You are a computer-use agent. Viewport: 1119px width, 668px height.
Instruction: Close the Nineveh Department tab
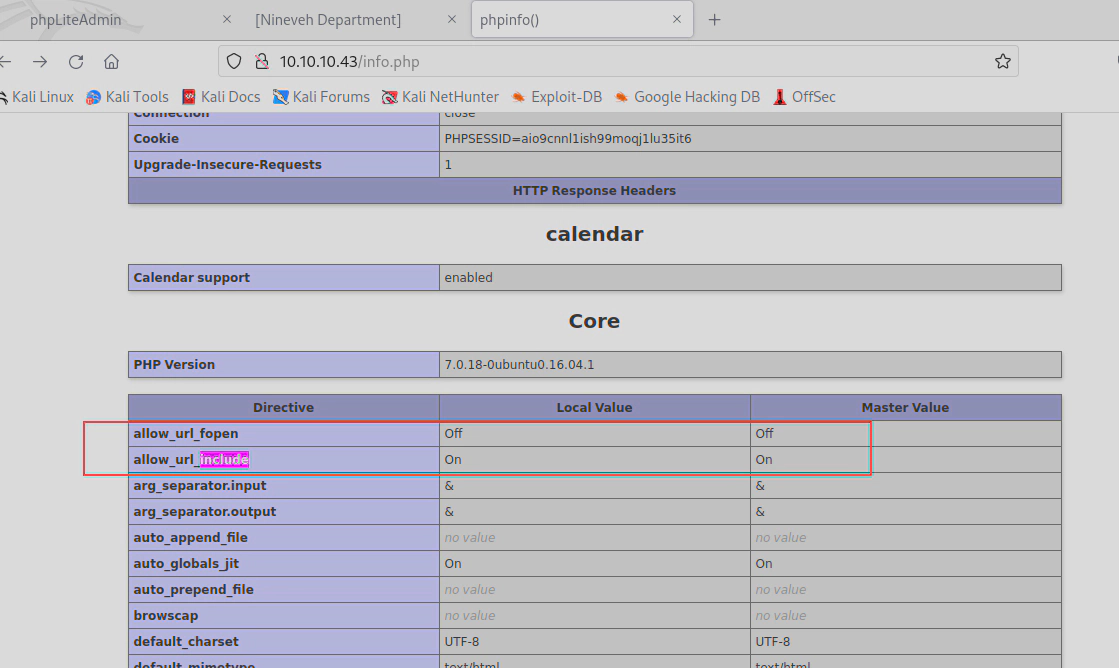(452, 20)
